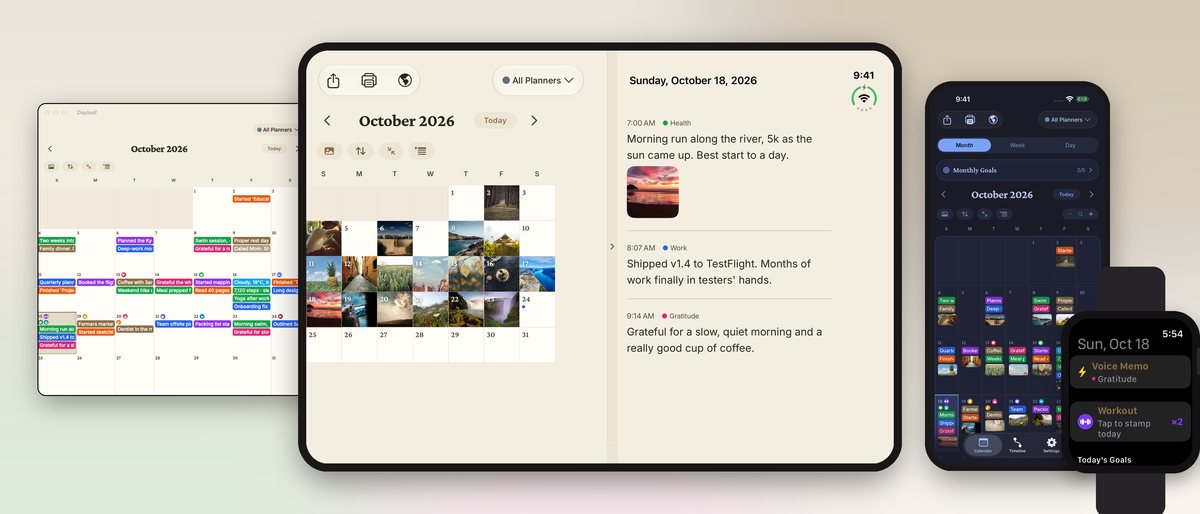Tap the print icon on the tablet
This screenshot has width=1200, height=514.
[369, 81]
